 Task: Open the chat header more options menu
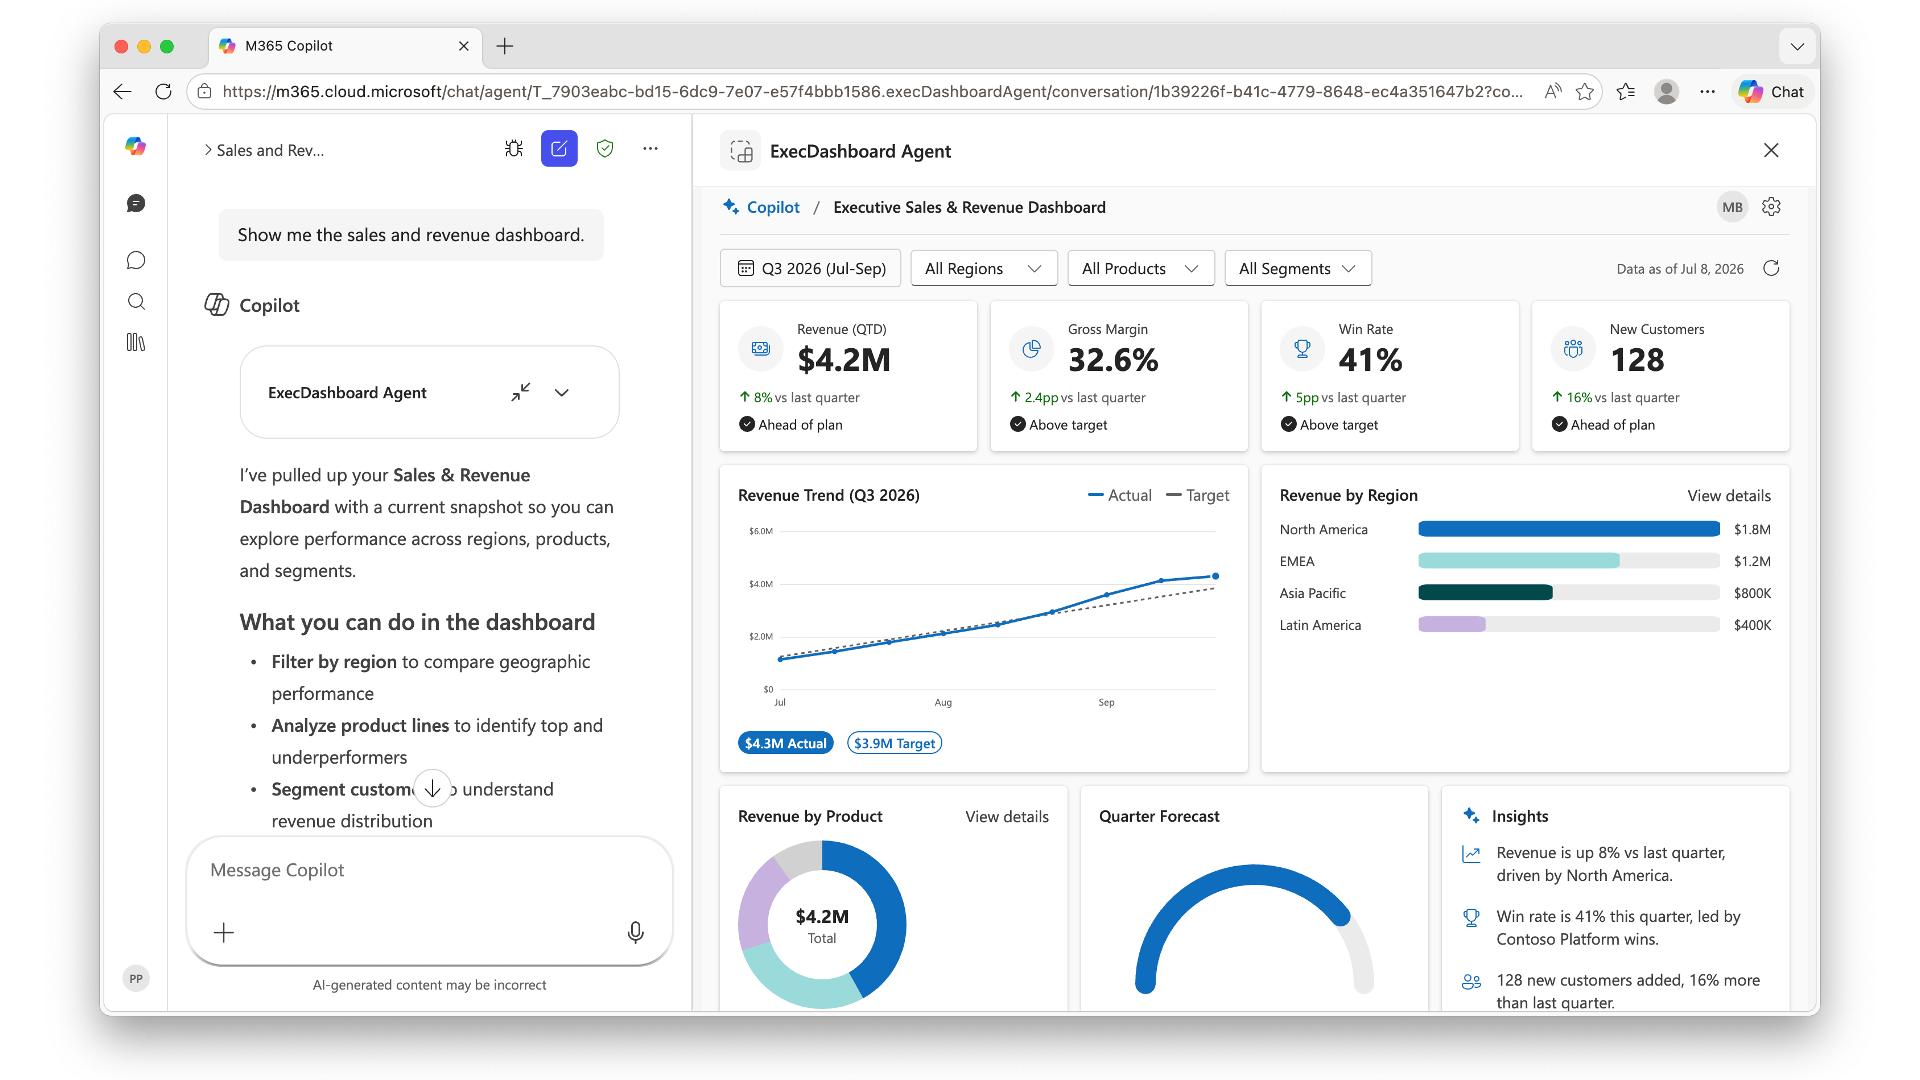pyautogui.click(x=651, y=149)
